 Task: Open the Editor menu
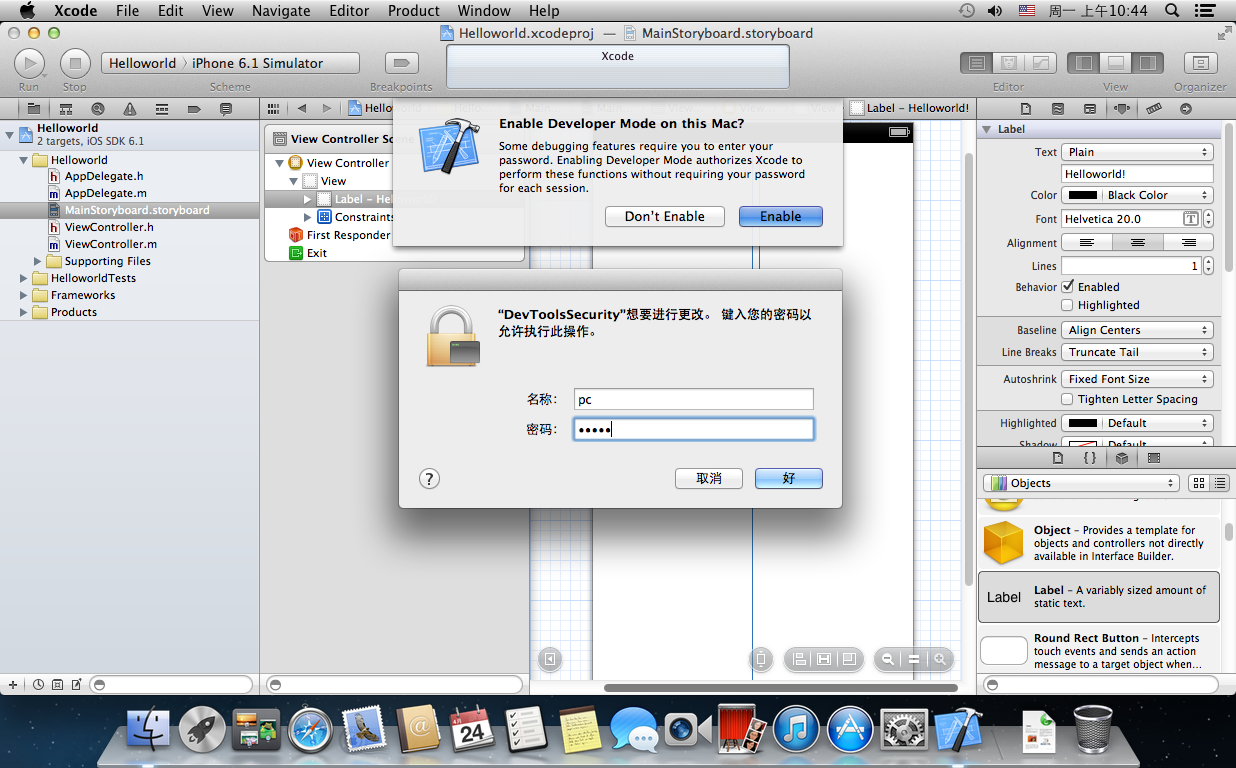pyautogui.click(x=349, y=11)
